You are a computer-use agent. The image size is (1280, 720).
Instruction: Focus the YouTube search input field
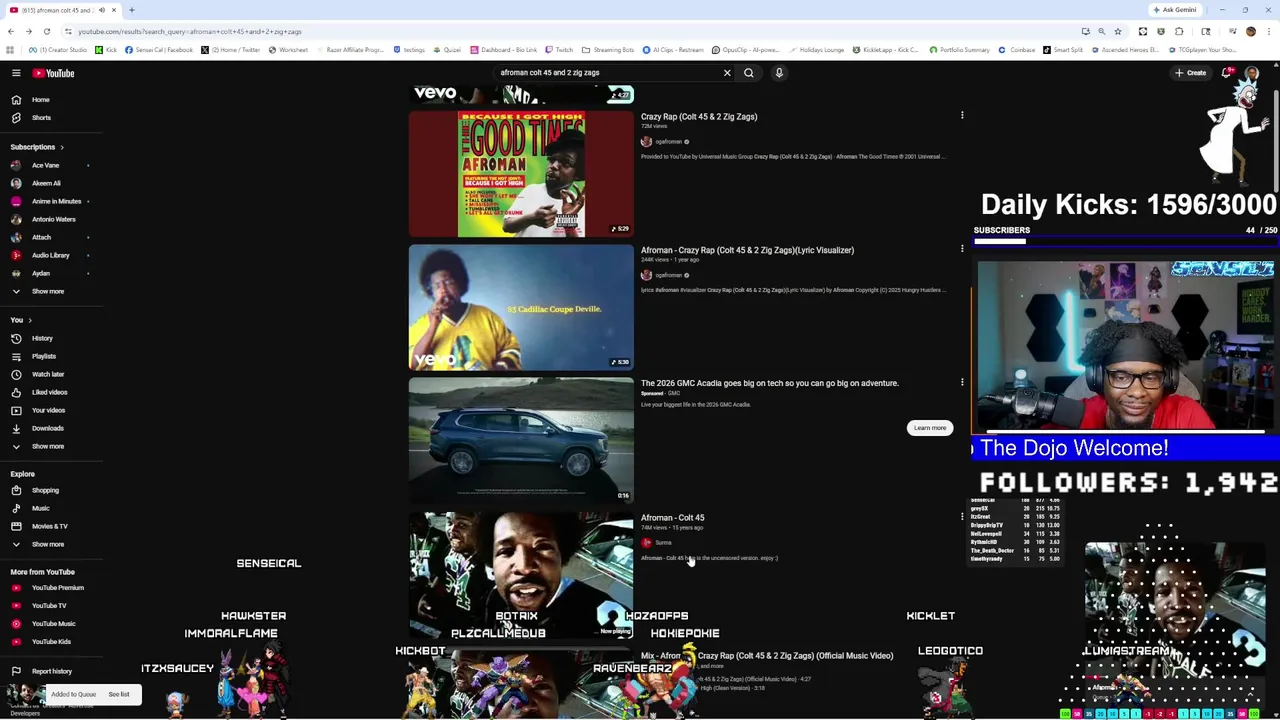(608, 73)
